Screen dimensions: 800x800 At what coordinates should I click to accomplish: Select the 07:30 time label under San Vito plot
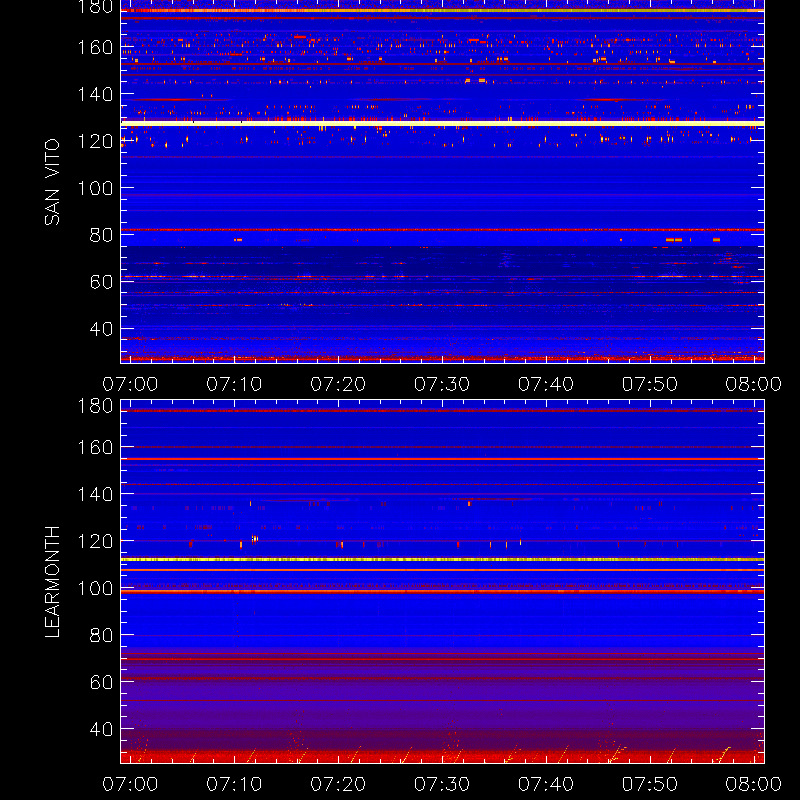point(442,384)
